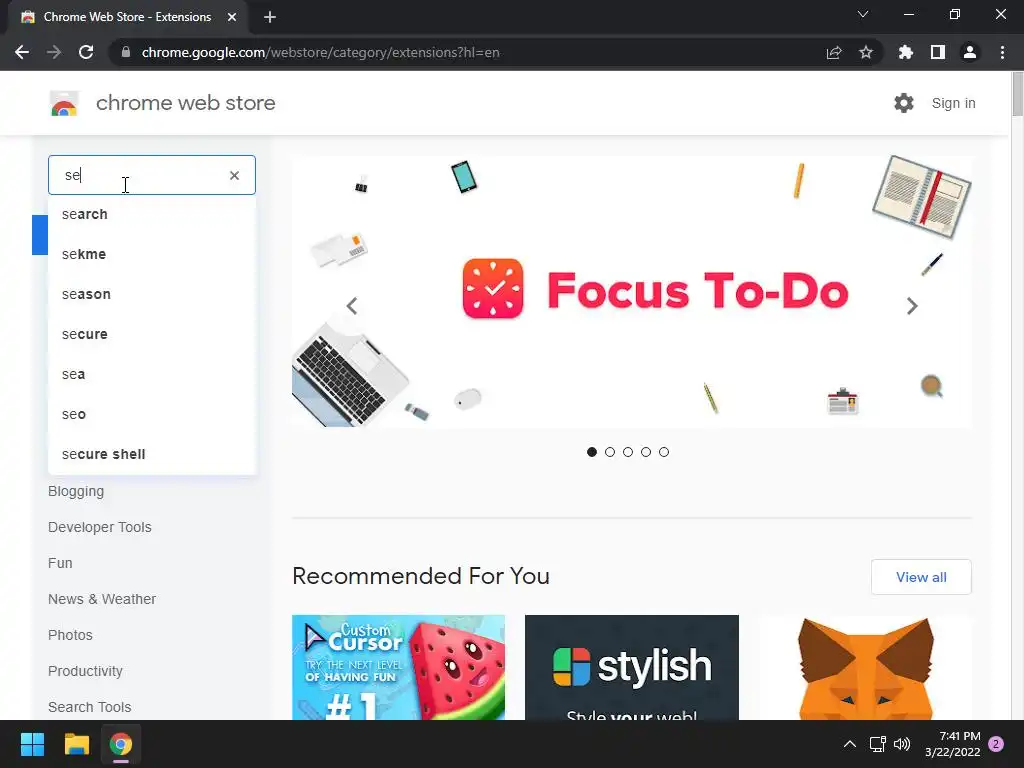Image resolution: width=1024 pixels, height=768 pixels.
Task: Choose the "sekme" suggestion
Action: click(x=152, y=254)
